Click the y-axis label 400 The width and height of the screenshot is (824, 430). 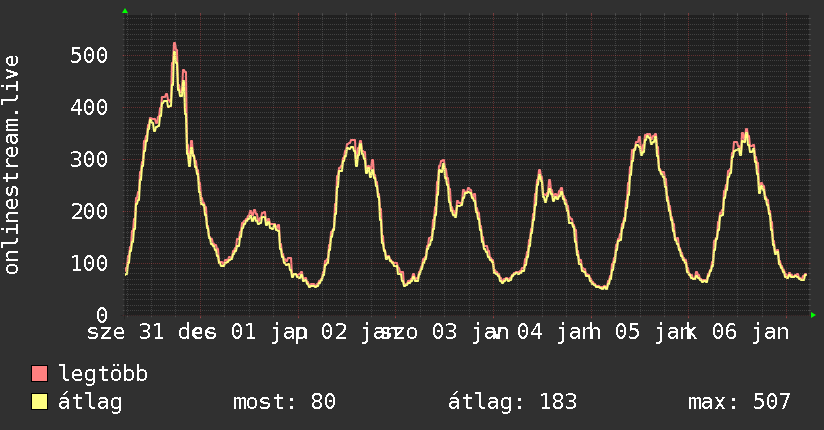coord(89,107)
